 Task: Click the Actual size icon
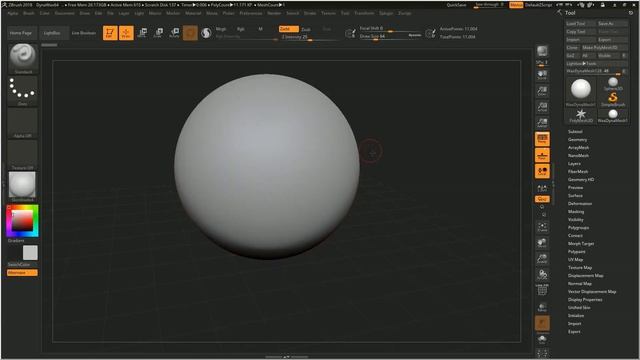[542, 107]
